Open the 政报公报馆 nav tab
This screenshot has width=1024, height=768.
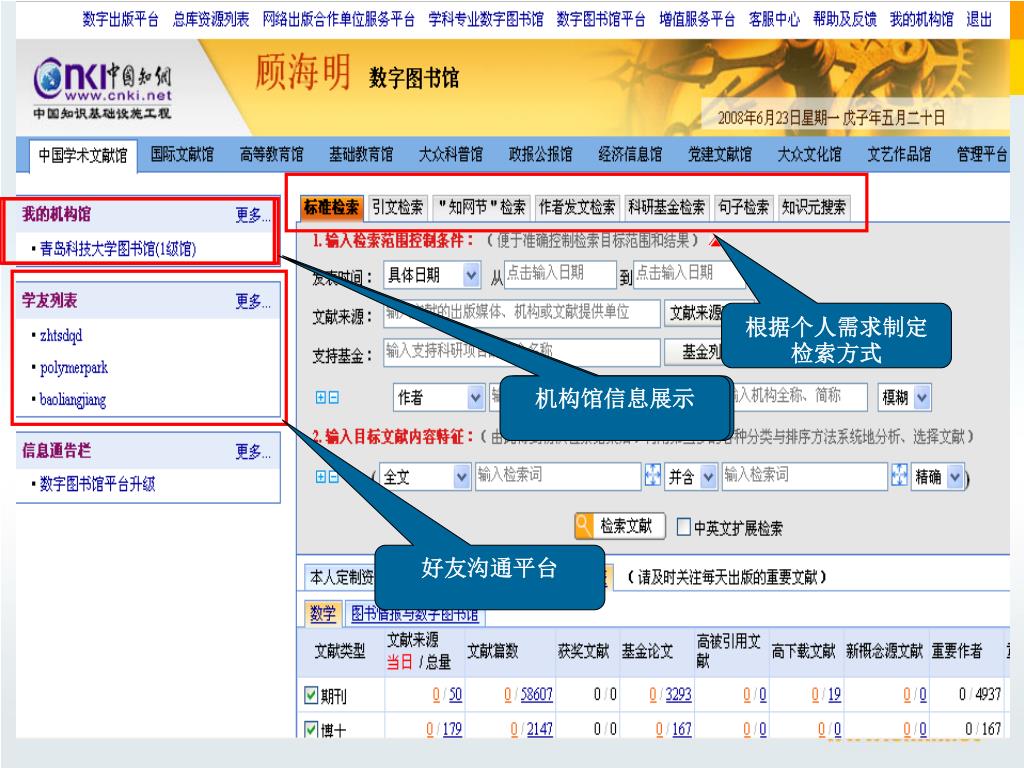(541, 154)
